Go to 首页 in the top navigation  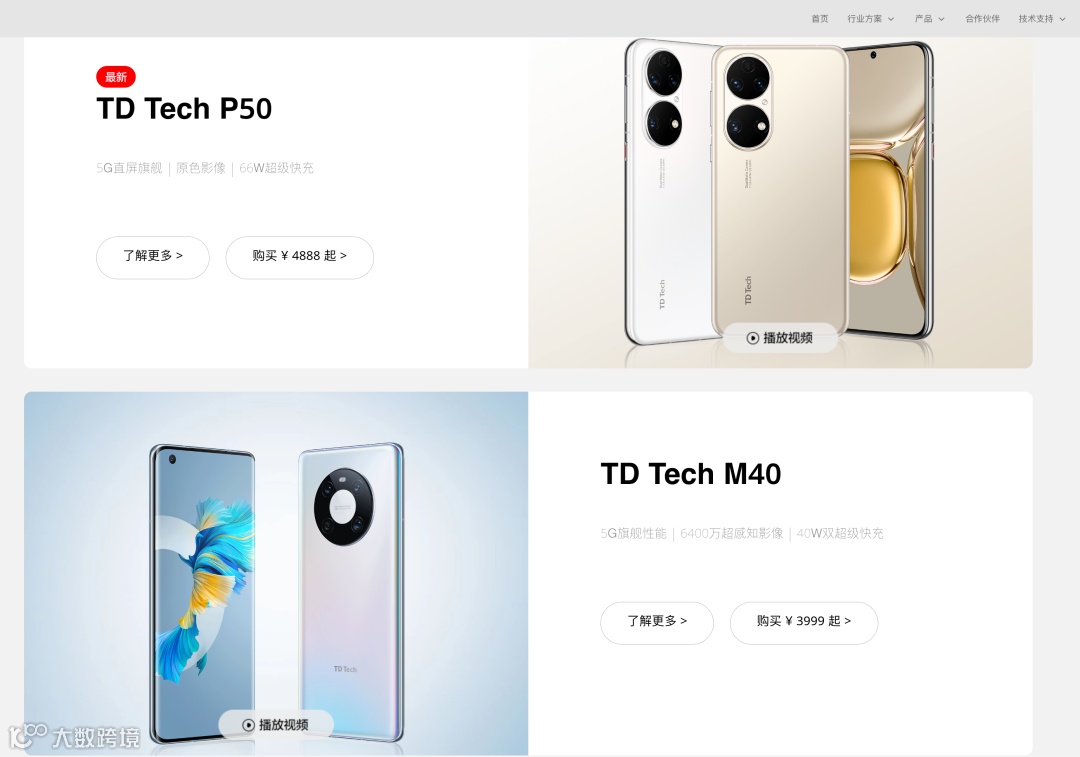click(x=820, y=19)
